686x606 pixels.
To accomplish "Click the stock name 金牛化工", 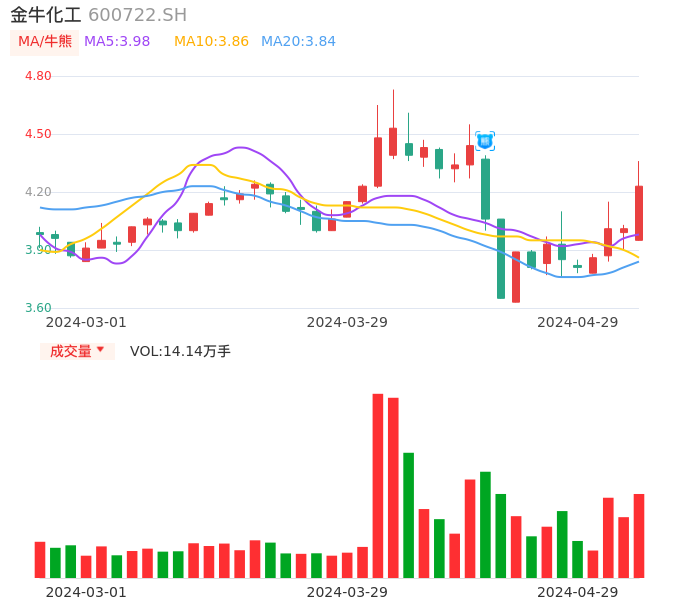I will pyautogui.click(x=45, y=15).
